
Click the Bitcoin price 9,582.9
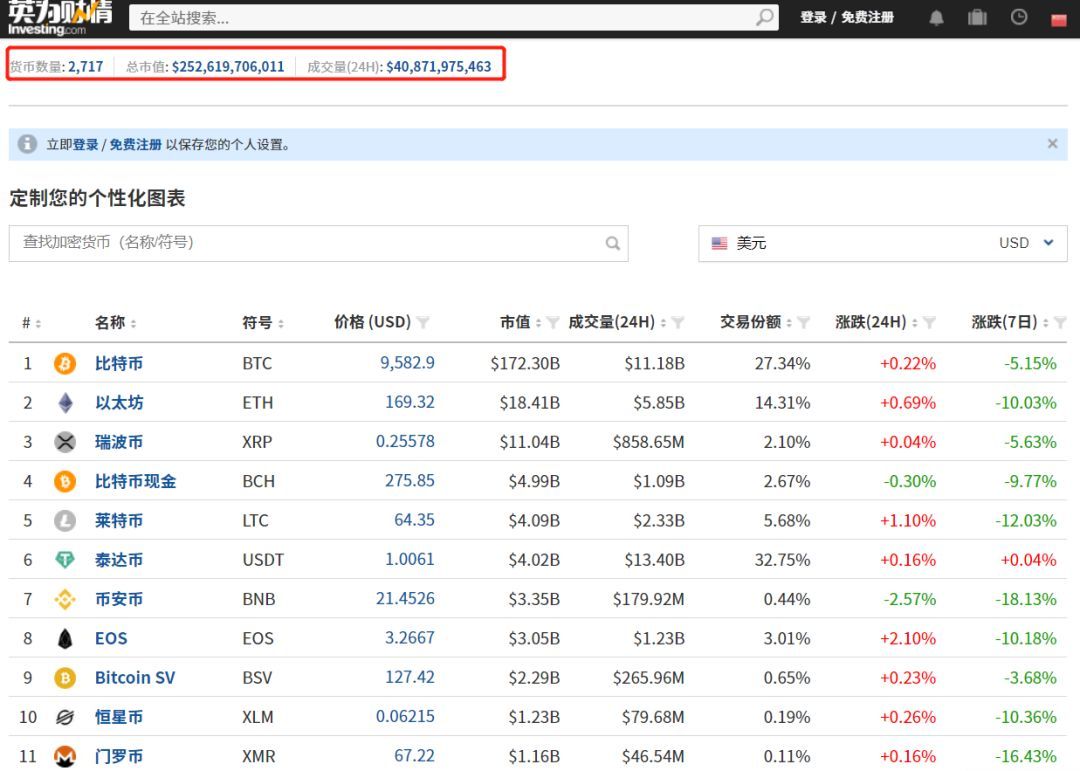[407, 362]
